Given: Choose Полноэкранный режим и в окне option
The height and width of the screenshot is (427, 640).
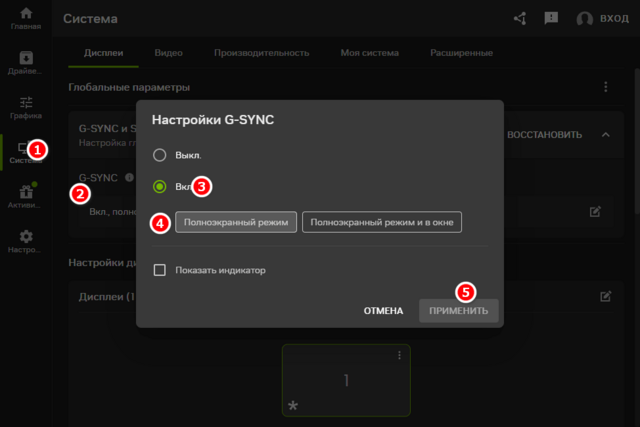Looking at the screenshot, I should tap(382, 222).
